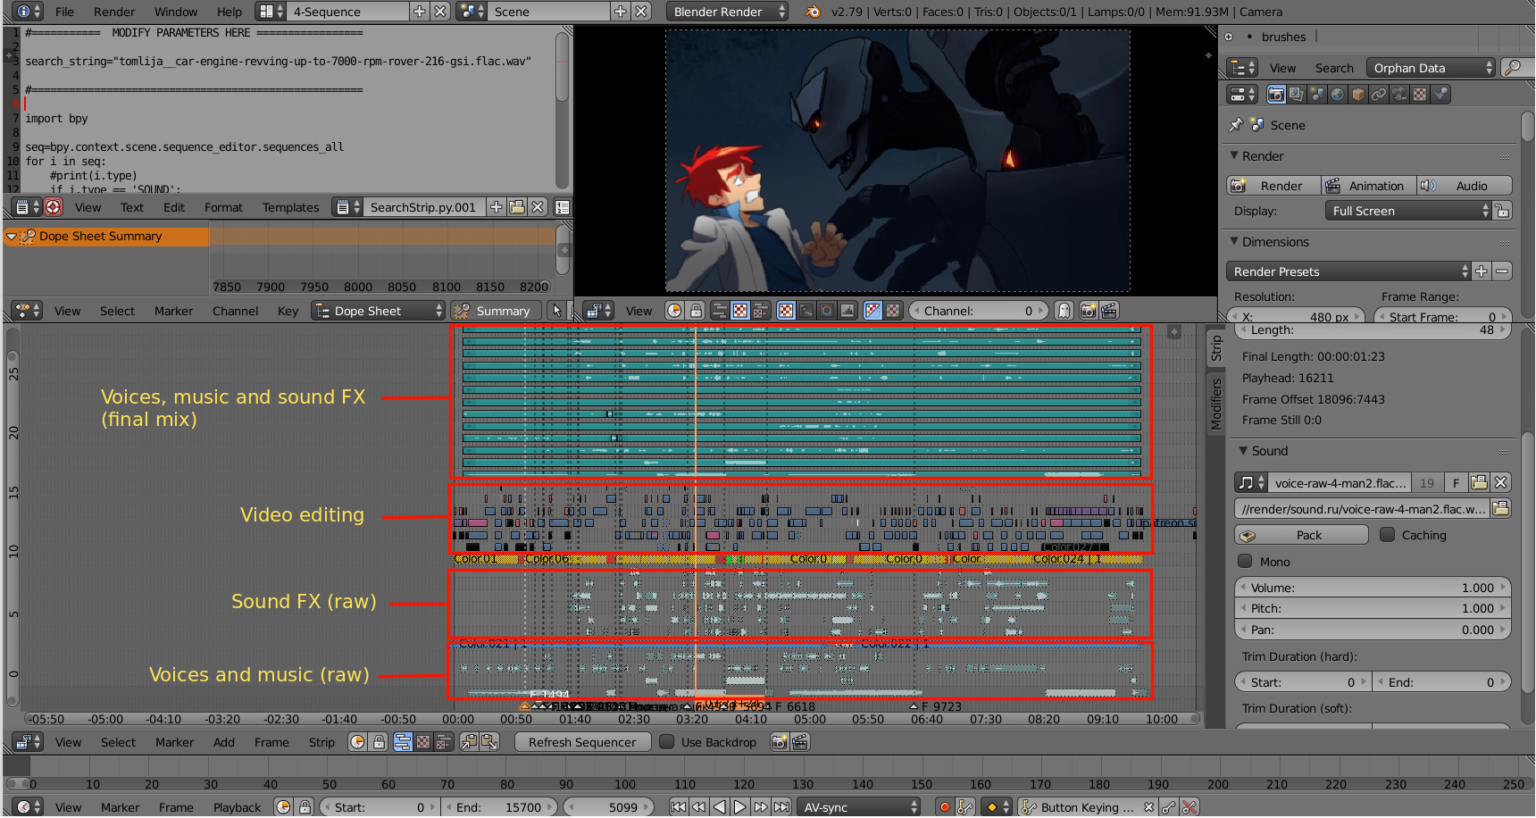Open the Strip menu in the sequencer
Image resolution: width=1536 pixels, height=818 pixels.
tap(321, 742)
